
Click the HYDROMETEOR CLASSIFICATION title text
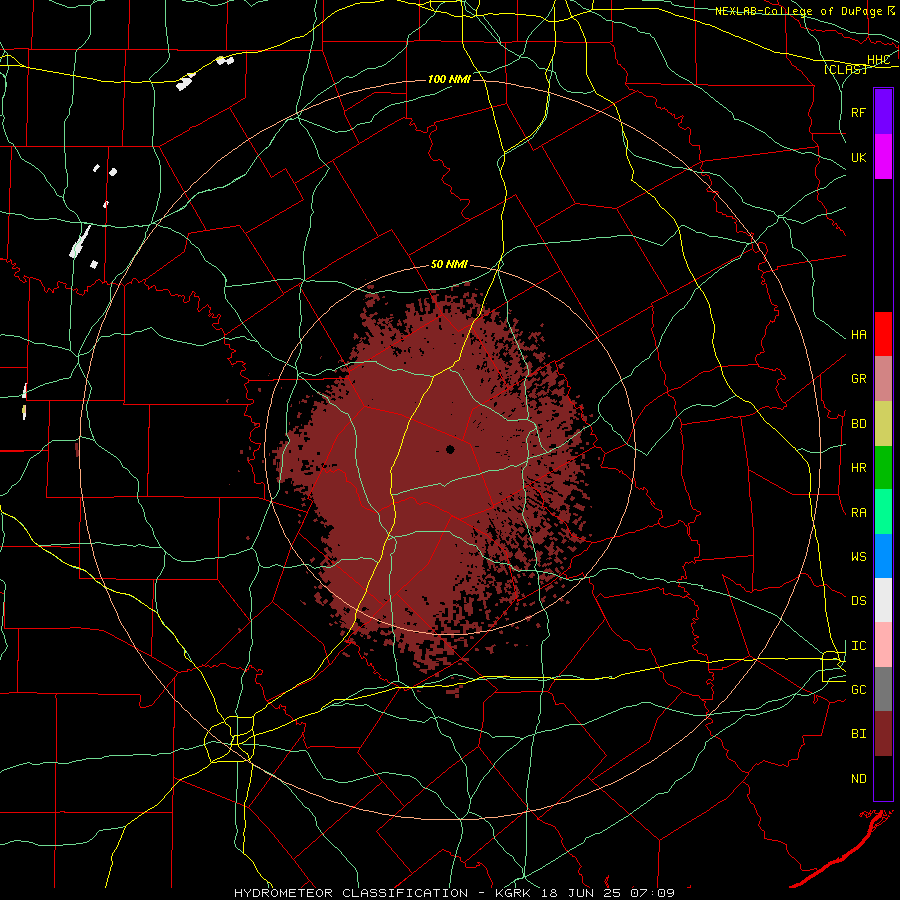[x=351, y=893]
